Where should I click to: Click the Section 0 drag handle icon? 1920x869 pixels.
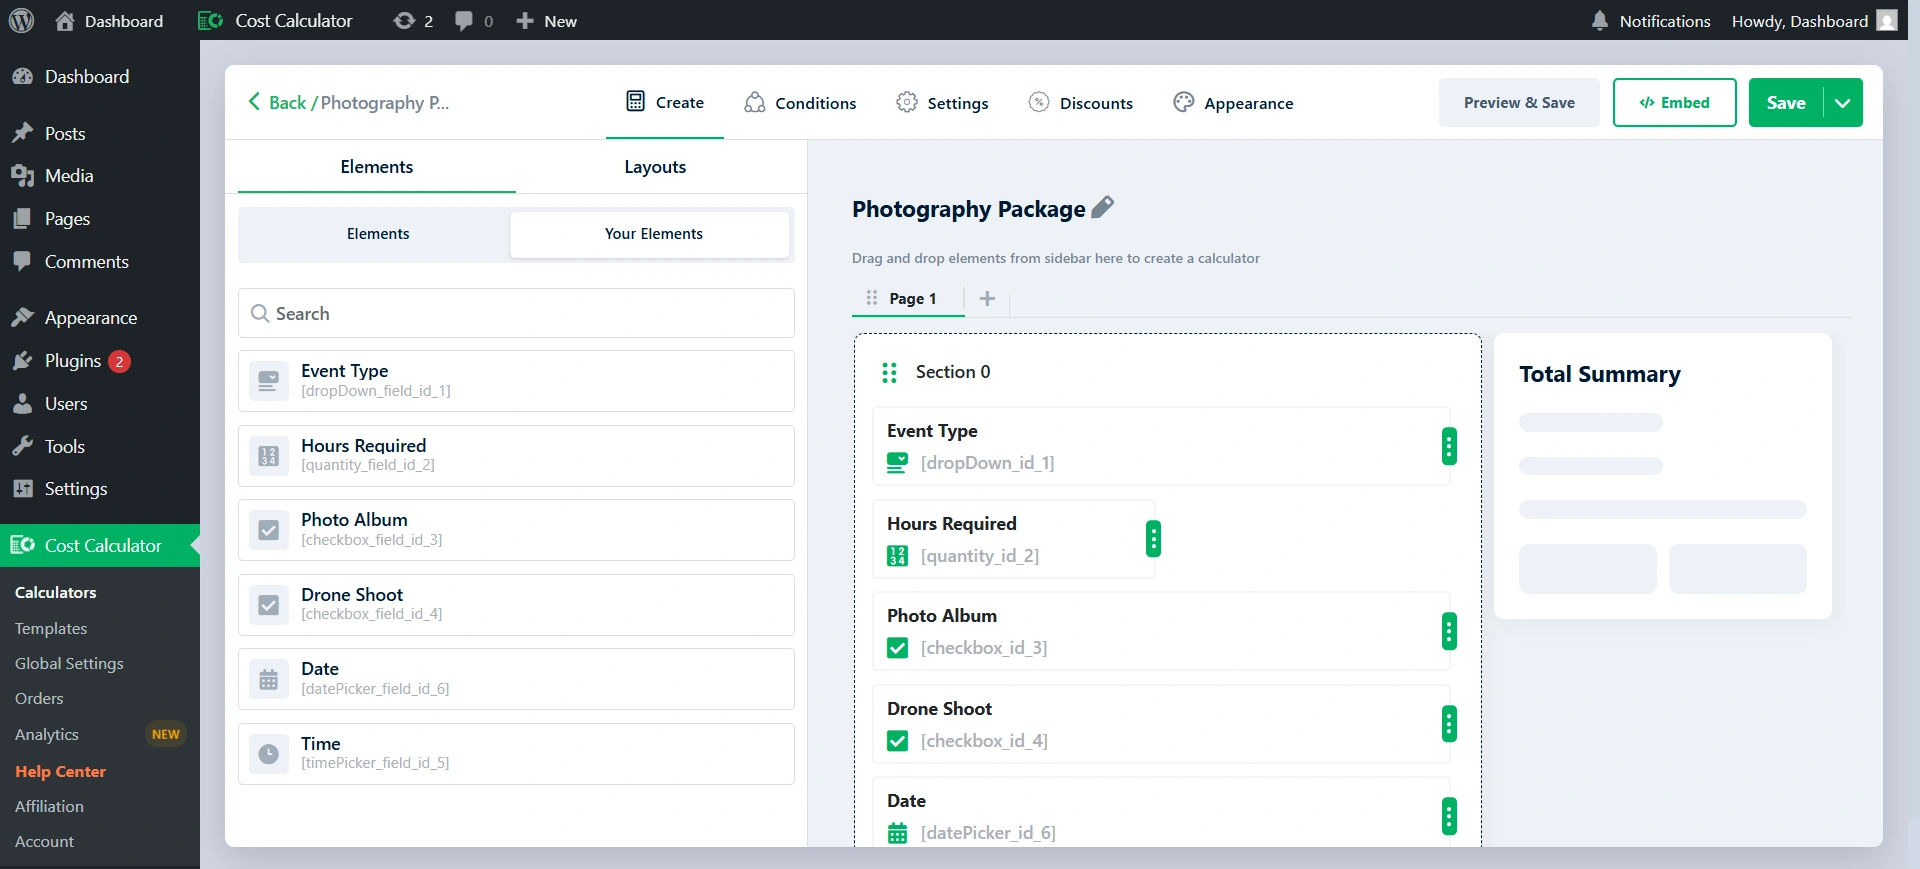pos(889,373)
